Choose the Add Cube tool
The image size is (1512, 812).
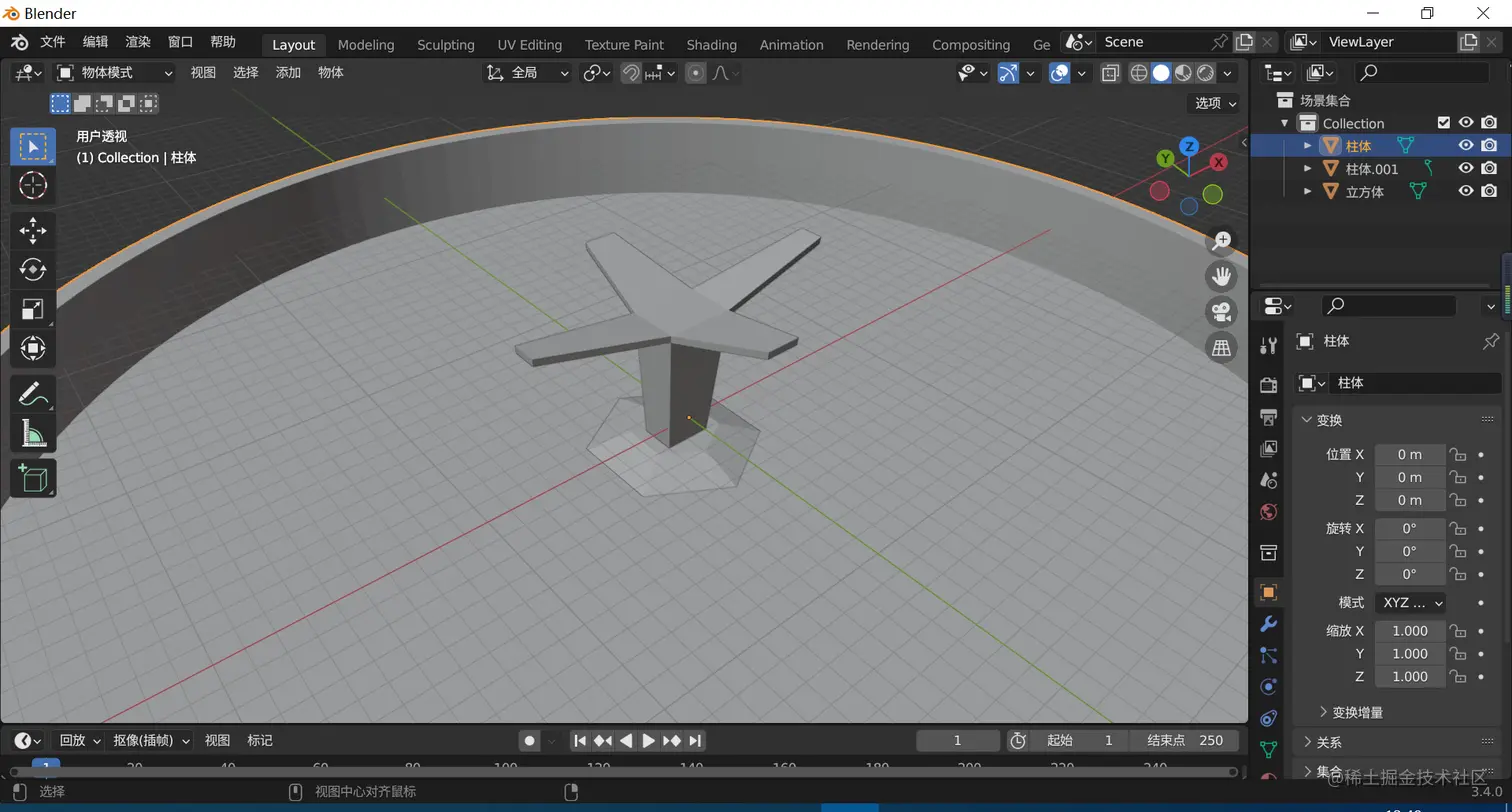[33, 478]
